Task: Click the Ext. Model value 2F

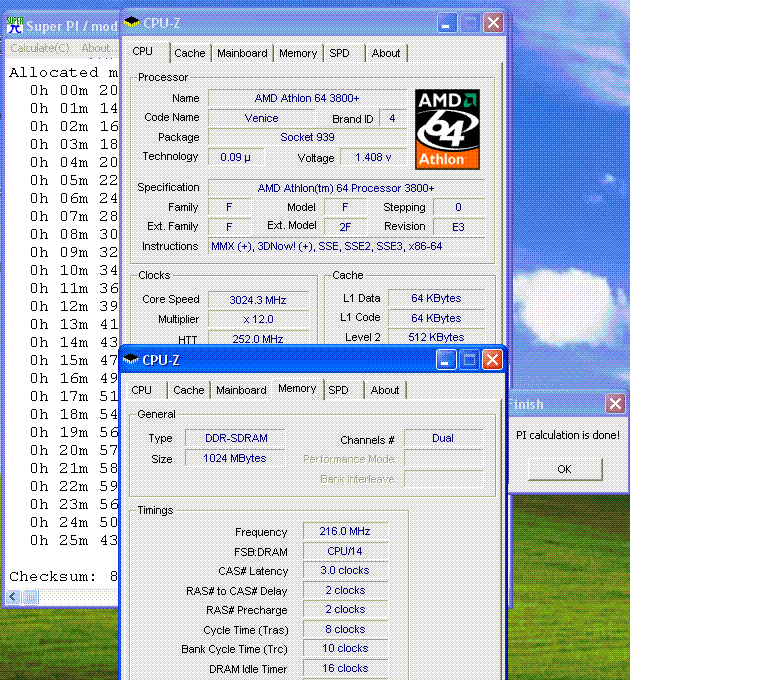Action: pyautogui.click(x=345, y=227)
